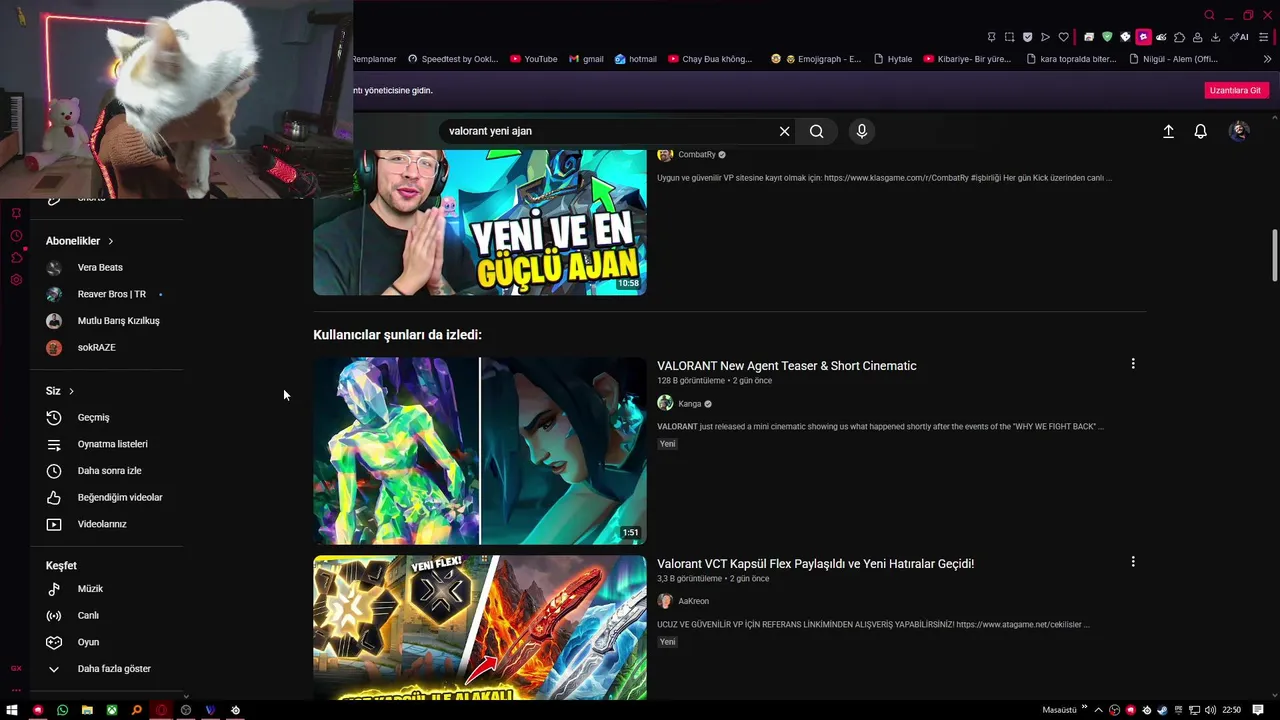Open the browser sidebar settings gear icon
Screen dimensions: 1280x720
pos(16,280)
